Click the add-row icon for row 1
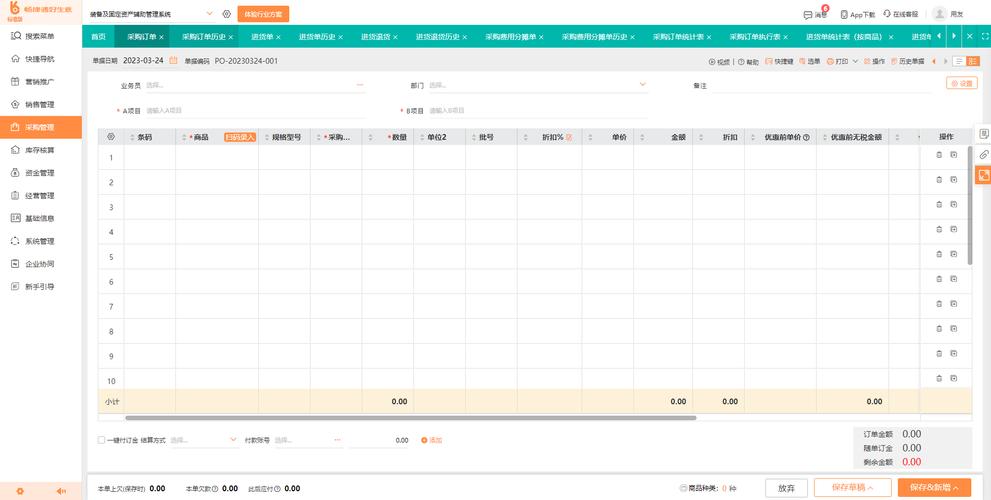Screen dimensions: 991x500 (954, 155)
